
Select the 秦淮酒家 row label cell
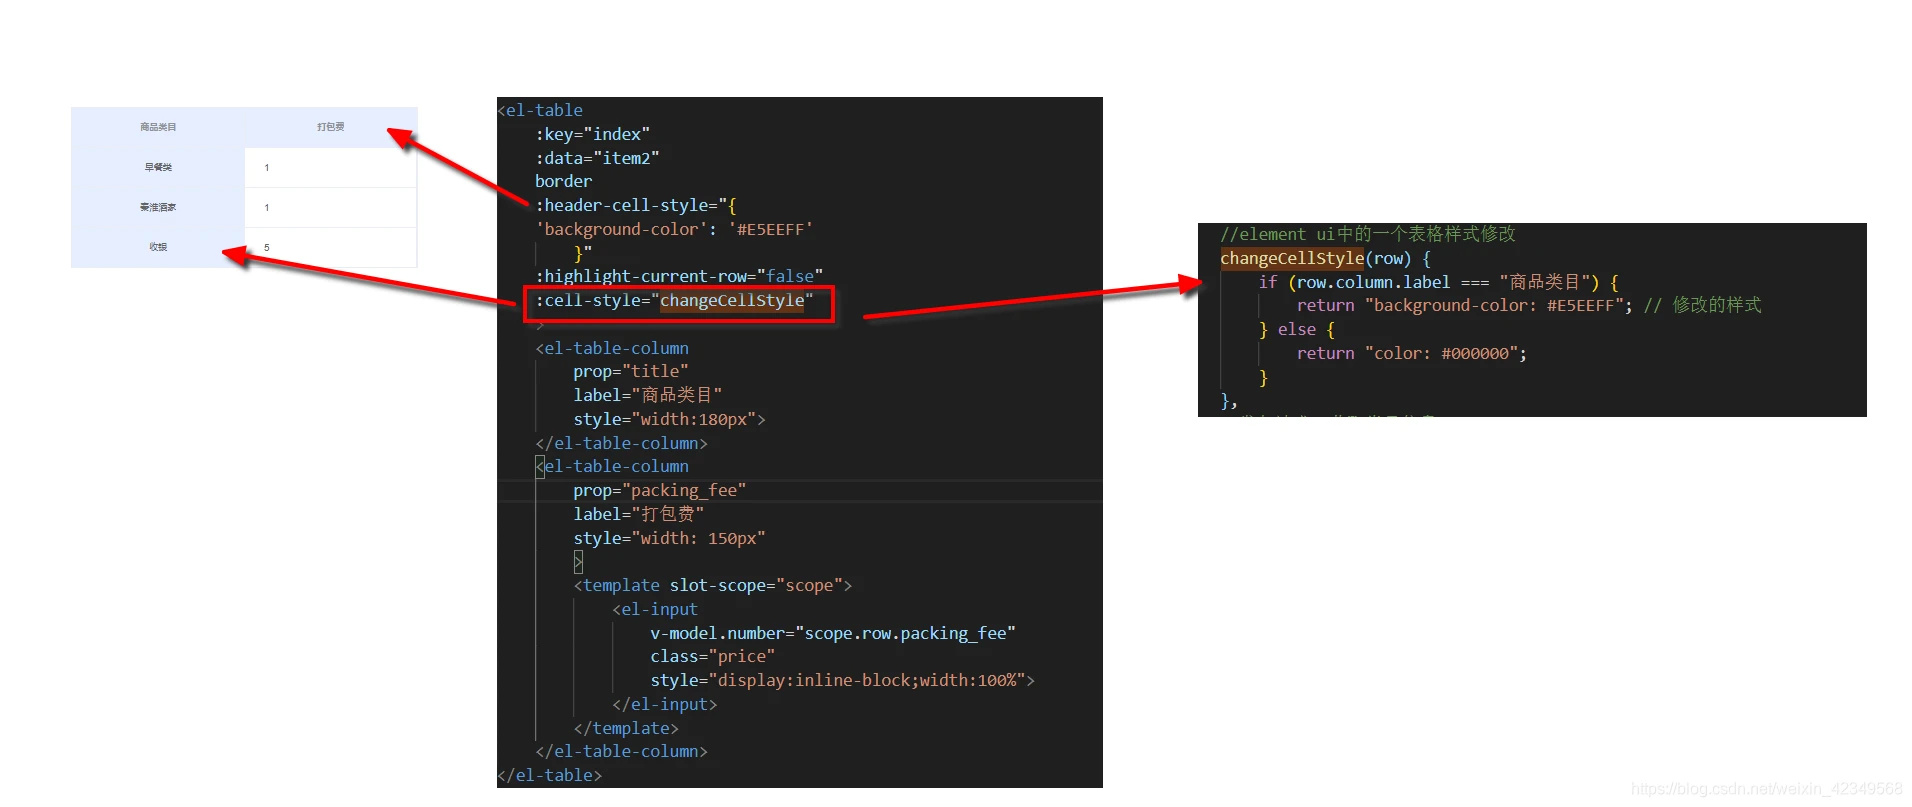(x=158, y=207)
